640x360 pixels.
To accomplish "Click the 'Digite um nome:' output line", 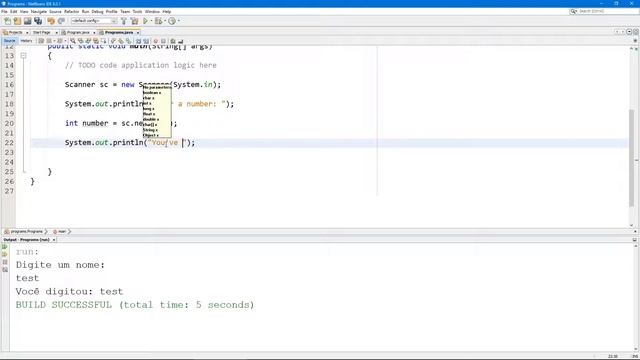I will click(x=60, y=265).
